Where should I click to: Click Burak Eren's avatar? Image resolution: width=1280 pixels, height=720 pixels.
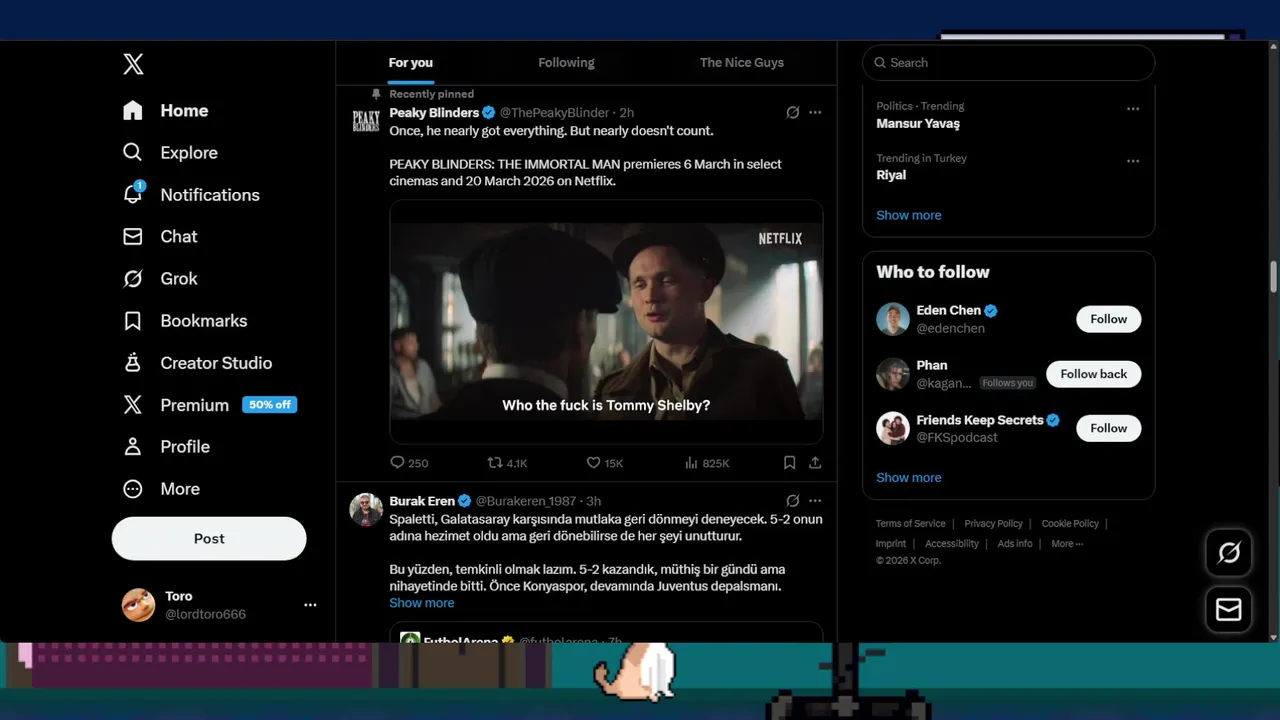pos(366,509)
